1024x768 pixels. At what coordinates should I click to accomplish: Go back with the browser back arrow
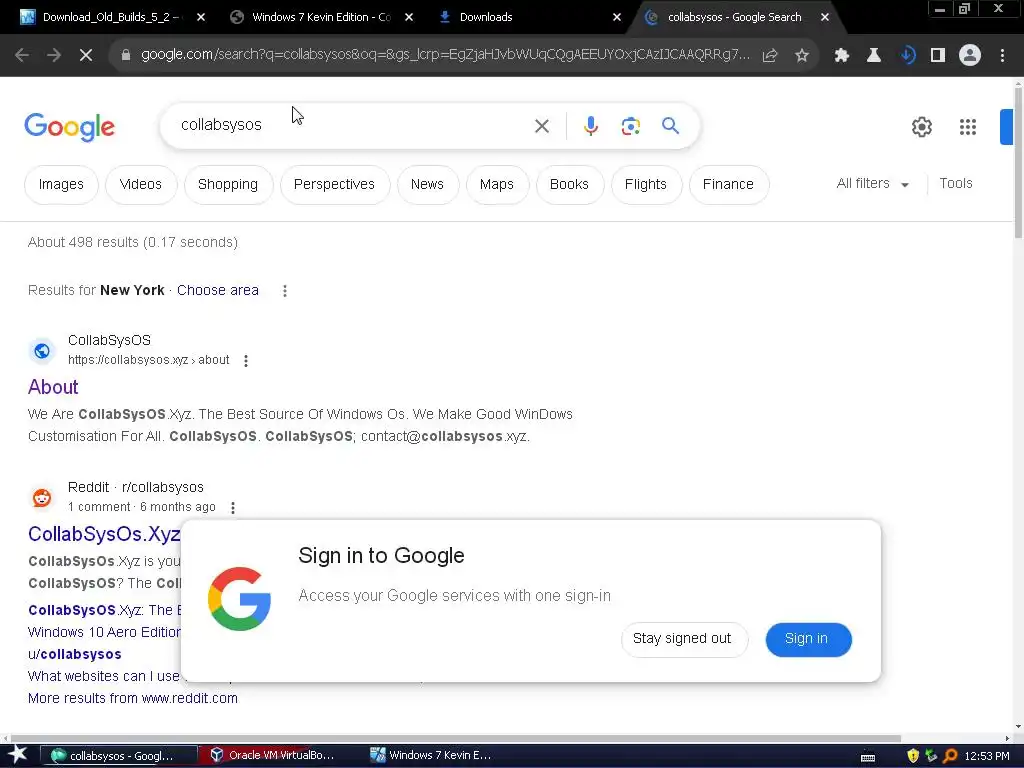pos(22,55)
